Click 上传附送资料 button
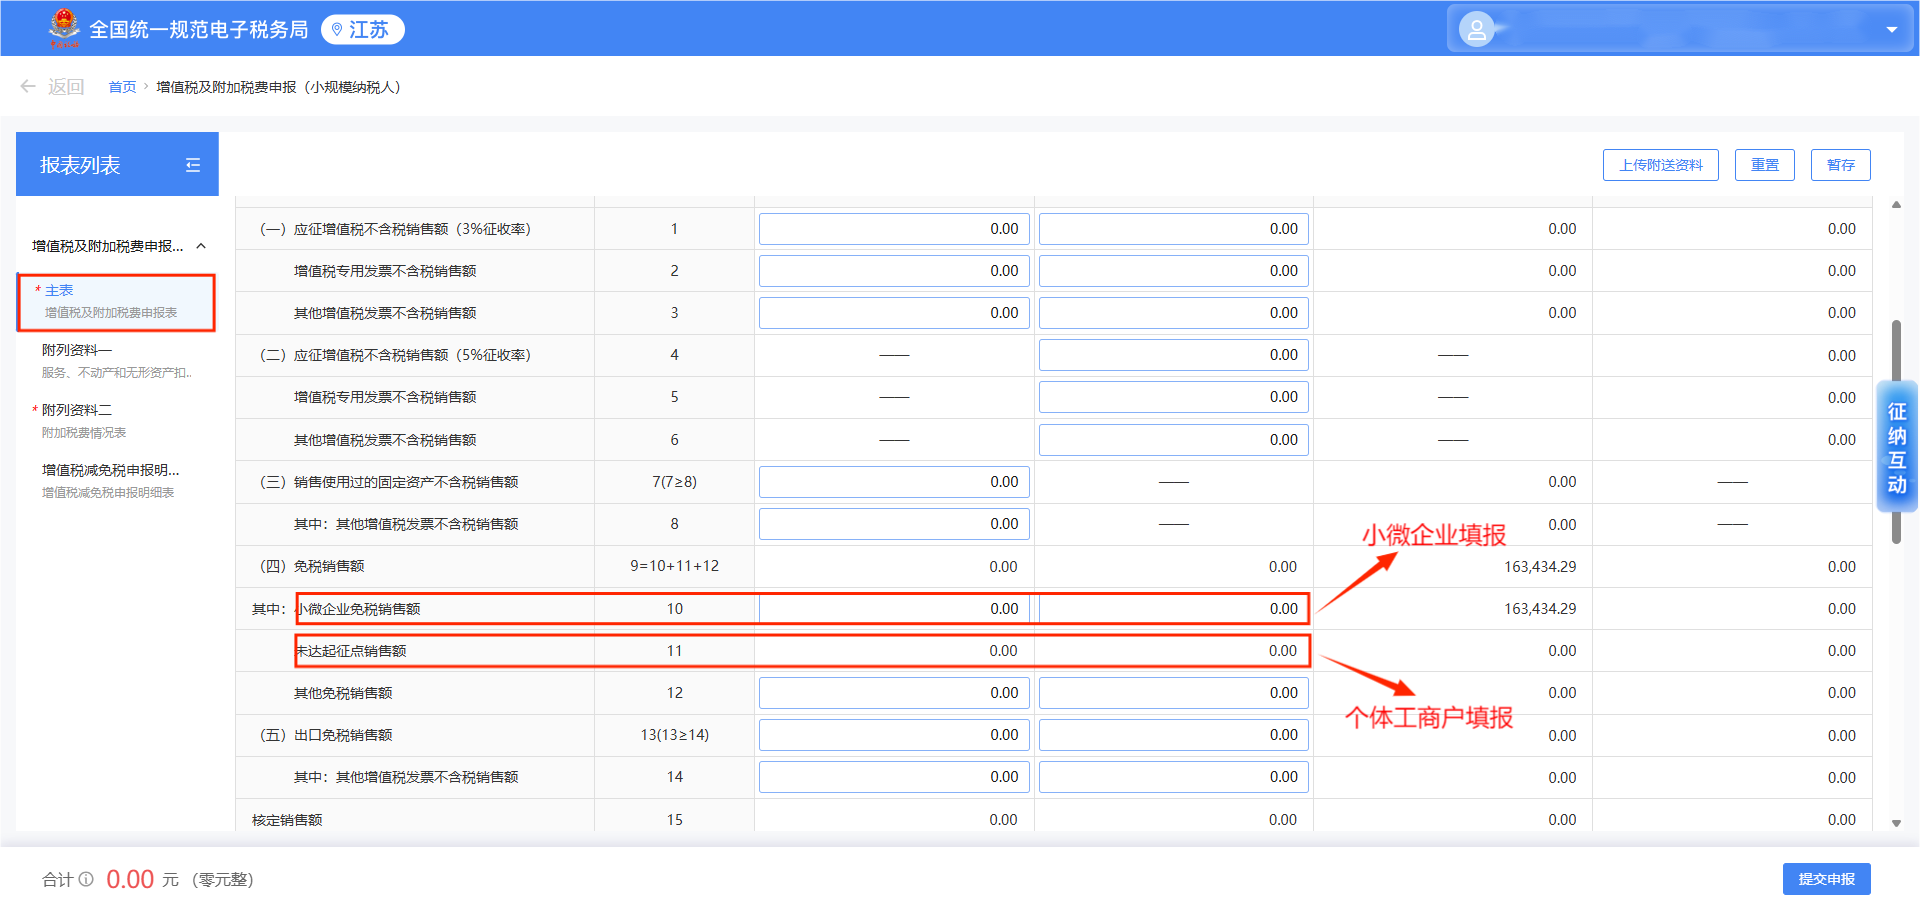Viewport: 1920px width, 911px height. (x=1660, y=165)
